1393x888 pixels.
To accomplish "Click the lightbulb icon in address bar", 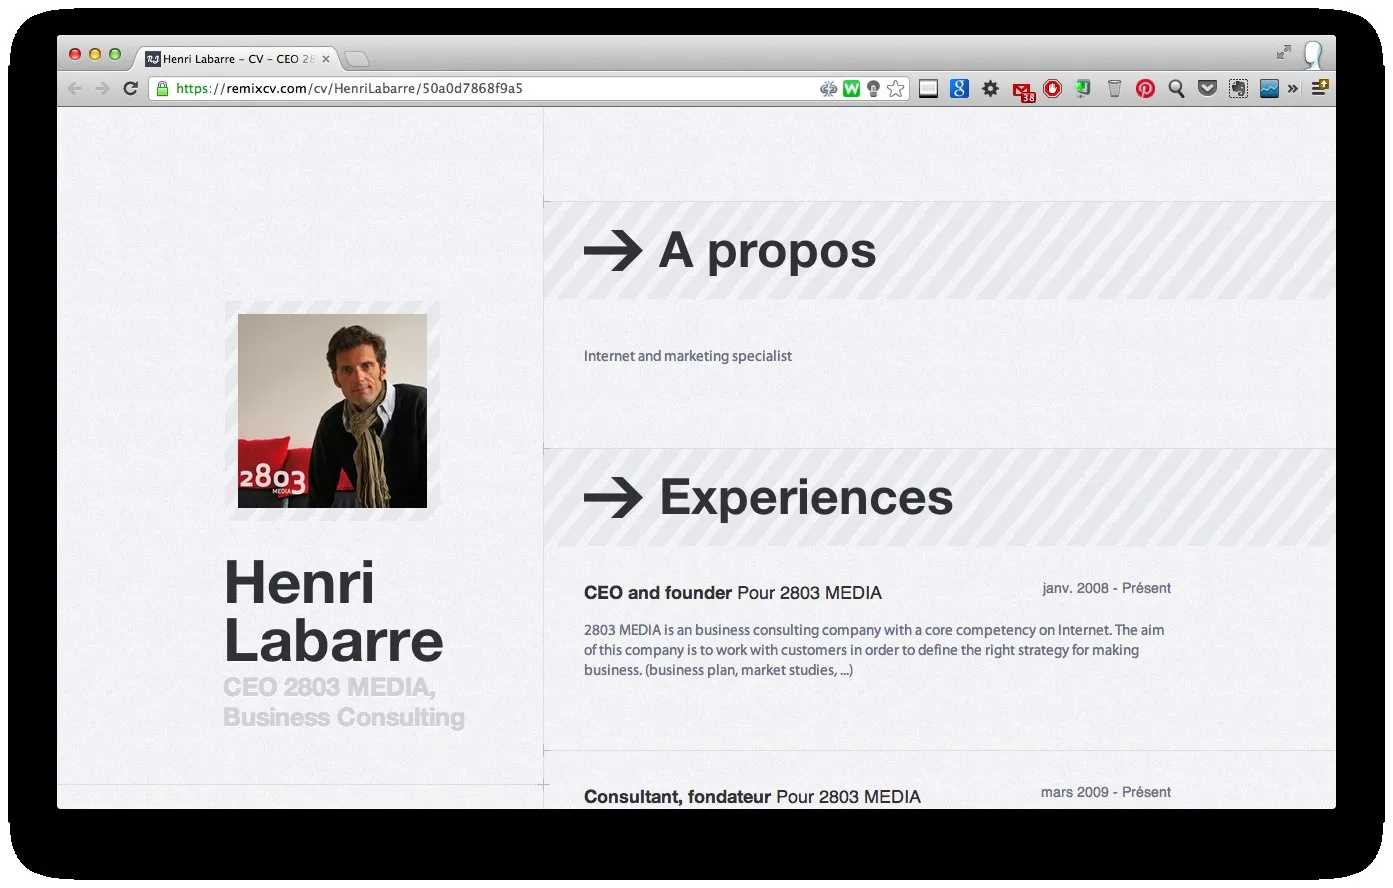I will click(873, 89).
